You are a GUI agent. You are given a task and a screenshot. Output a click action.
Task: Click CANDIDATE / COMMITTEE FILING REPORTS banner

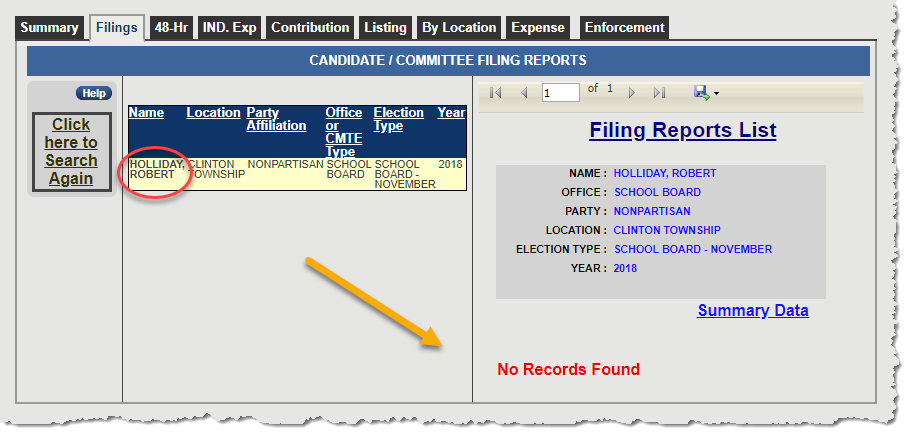448,61
